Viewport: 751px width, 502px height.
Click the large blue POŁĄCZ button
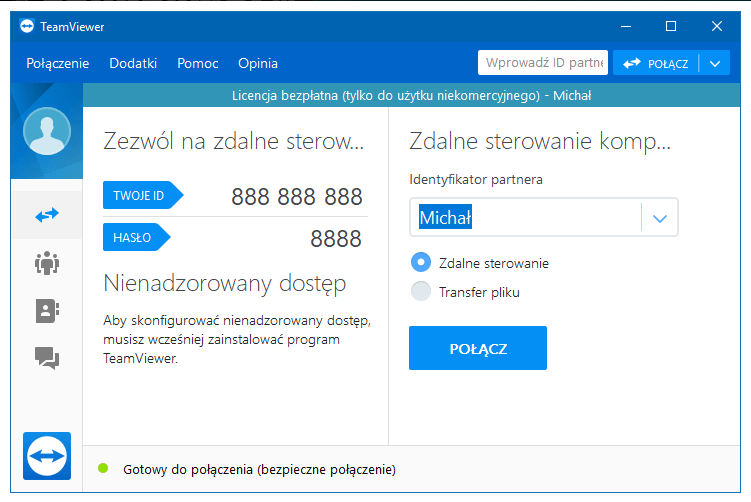(478, 348)
